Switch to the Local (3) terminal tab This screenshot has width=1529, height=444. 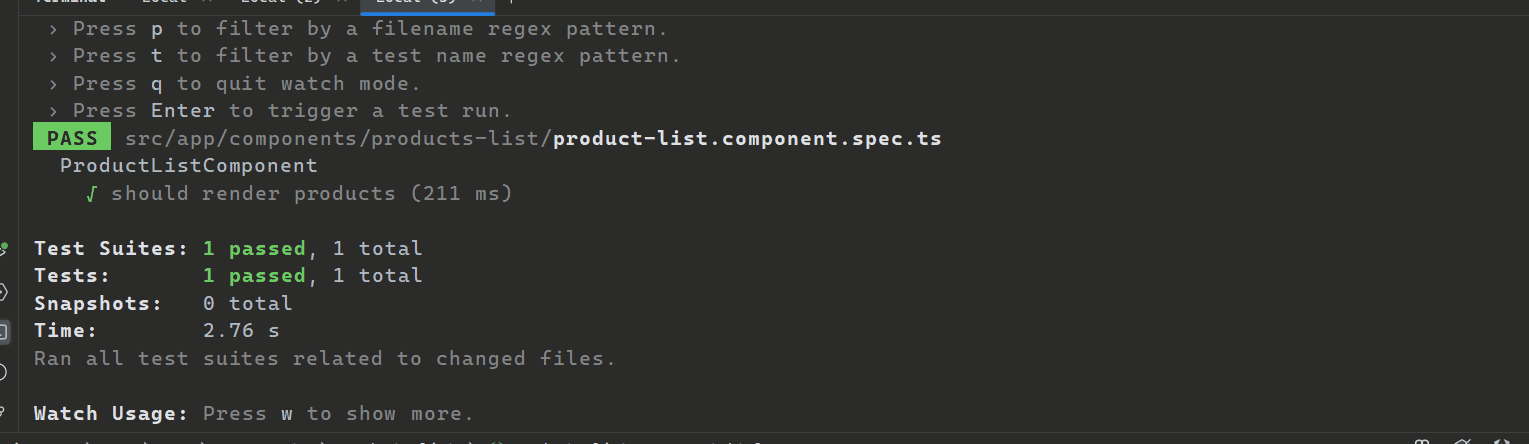coord(416,3)
